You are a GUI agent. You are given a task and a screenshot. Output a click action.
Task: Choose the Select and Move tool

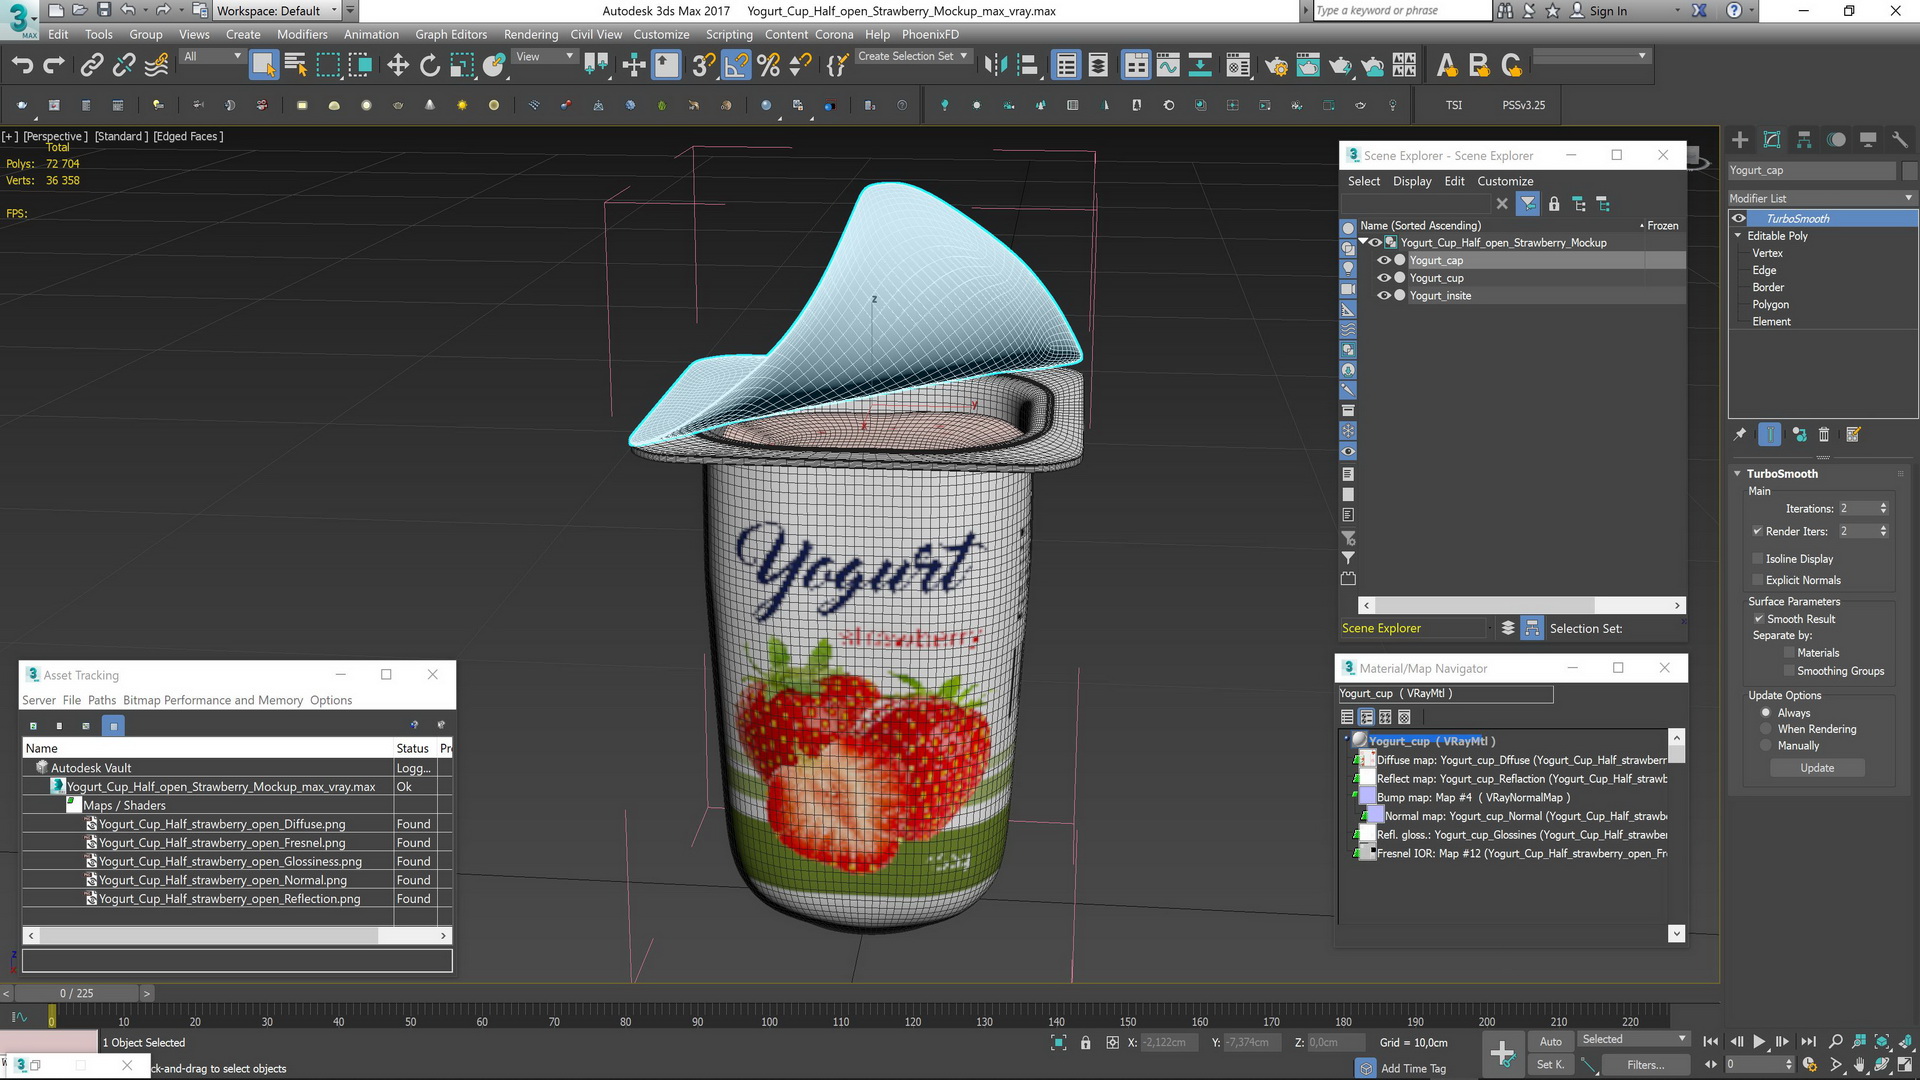coord(398,66)
